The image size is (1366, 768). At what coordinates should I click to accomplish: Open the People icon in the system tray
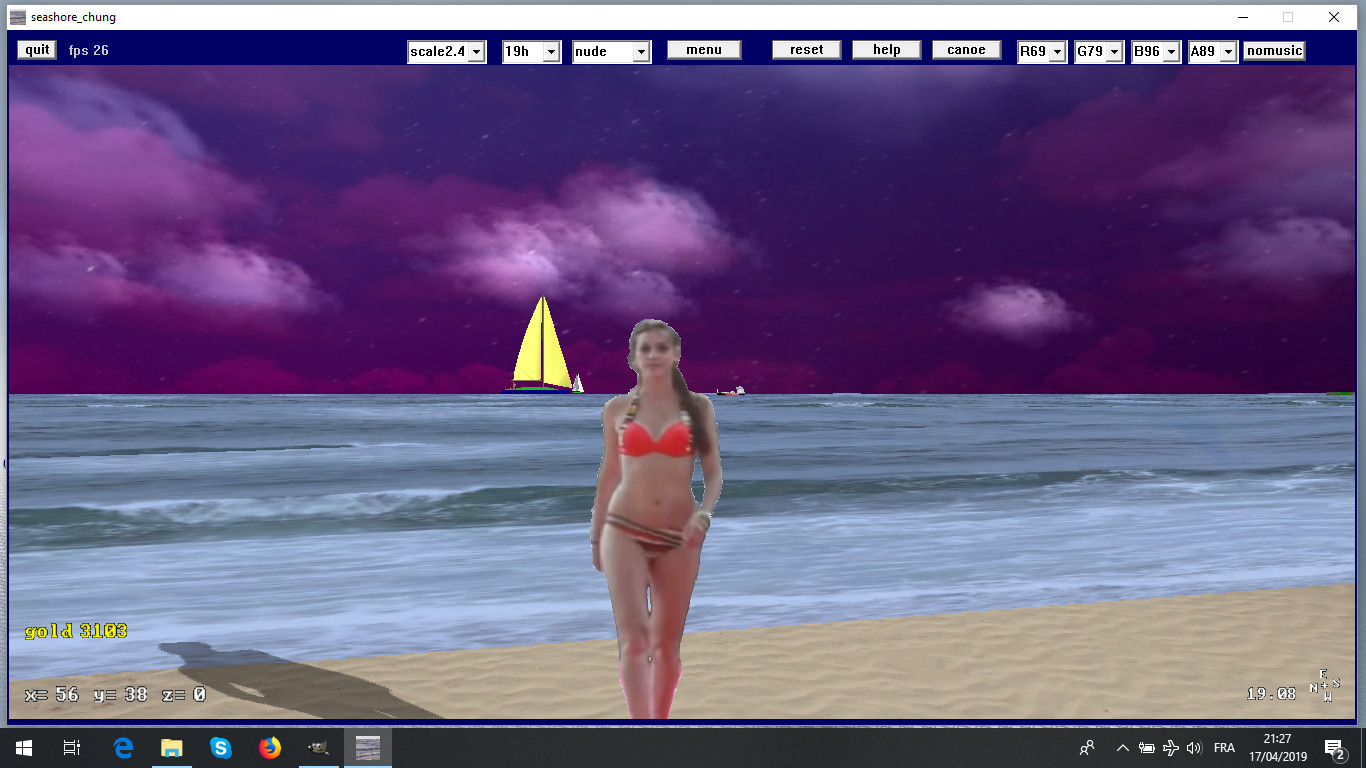point(1087,748)
